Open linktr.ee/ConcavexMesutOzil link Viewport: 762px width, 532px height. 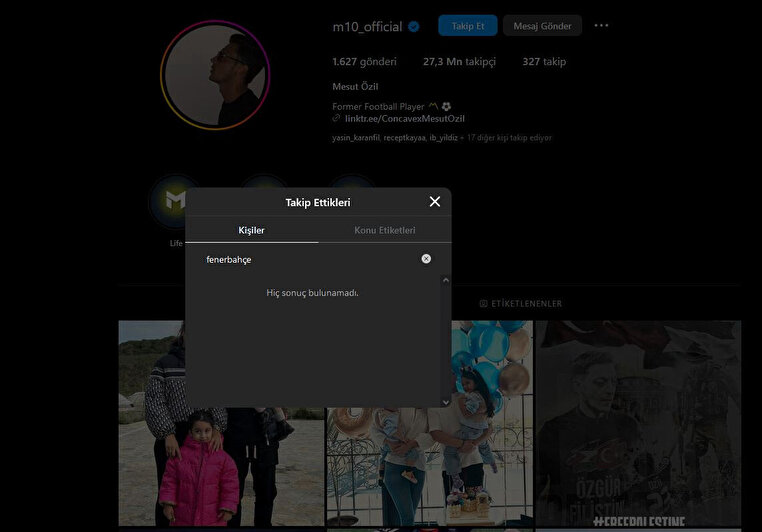point(404,119)
